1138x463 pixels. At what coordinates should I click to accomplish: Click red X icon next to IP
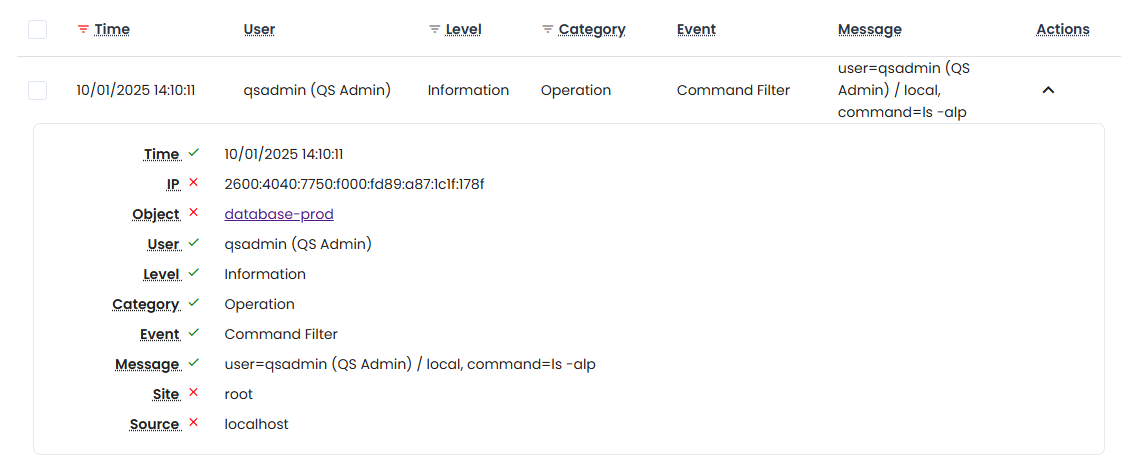pos(194,183)
